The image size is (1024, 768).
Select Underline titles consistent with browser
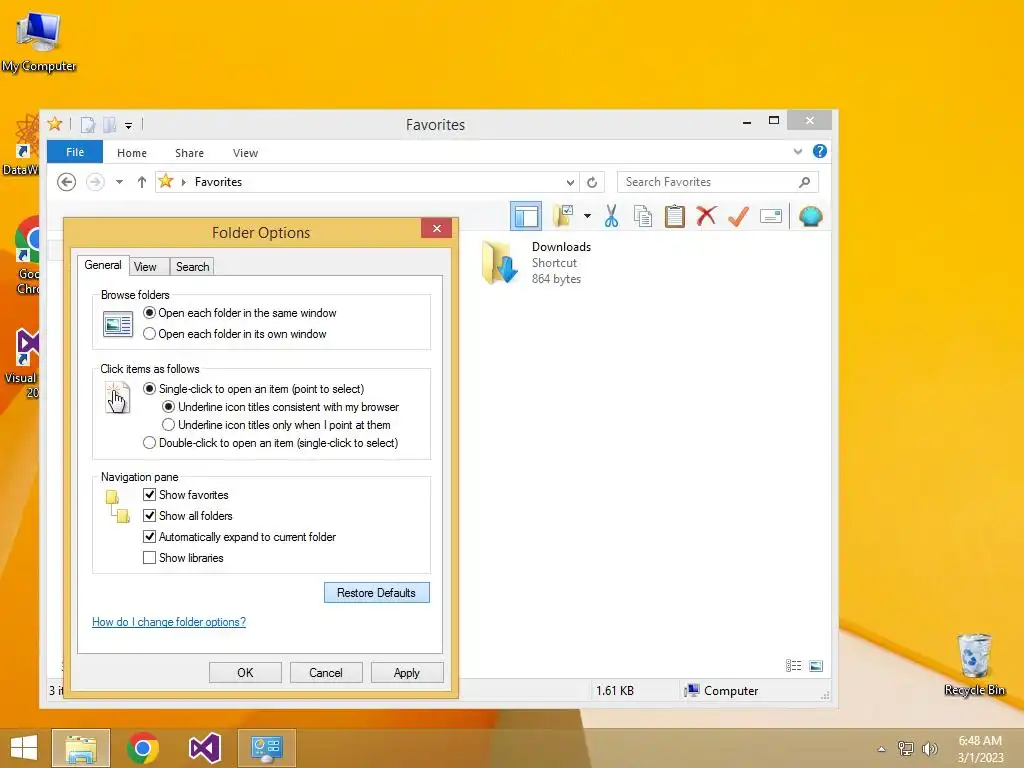[280, 407]
